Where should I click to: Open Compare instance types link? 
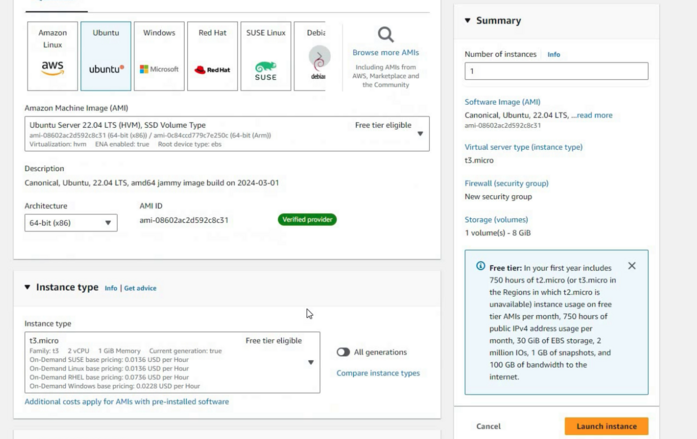point(378,373)
